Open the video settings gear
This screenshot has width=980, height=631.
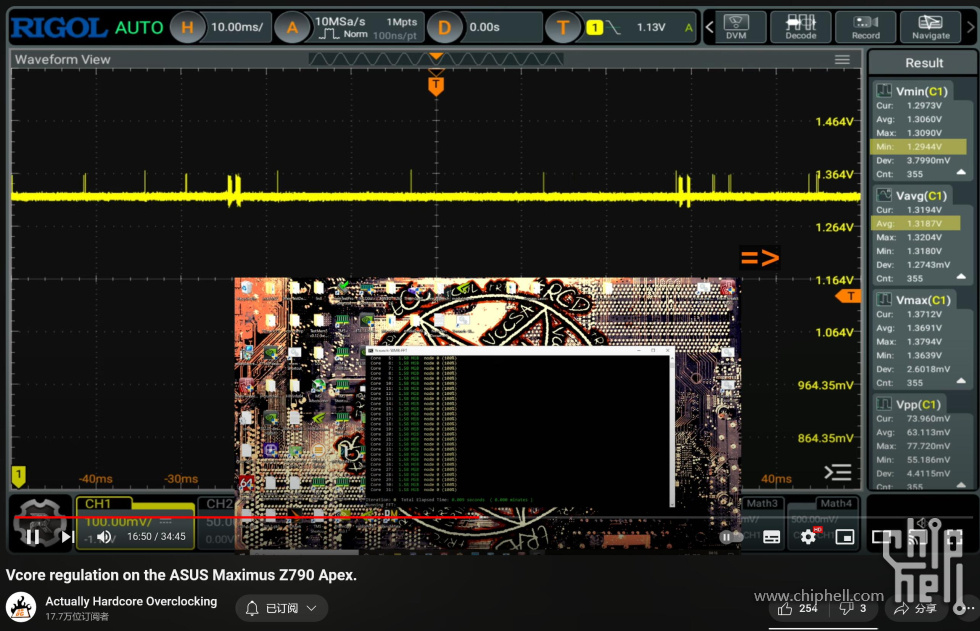tap(808, 537)
